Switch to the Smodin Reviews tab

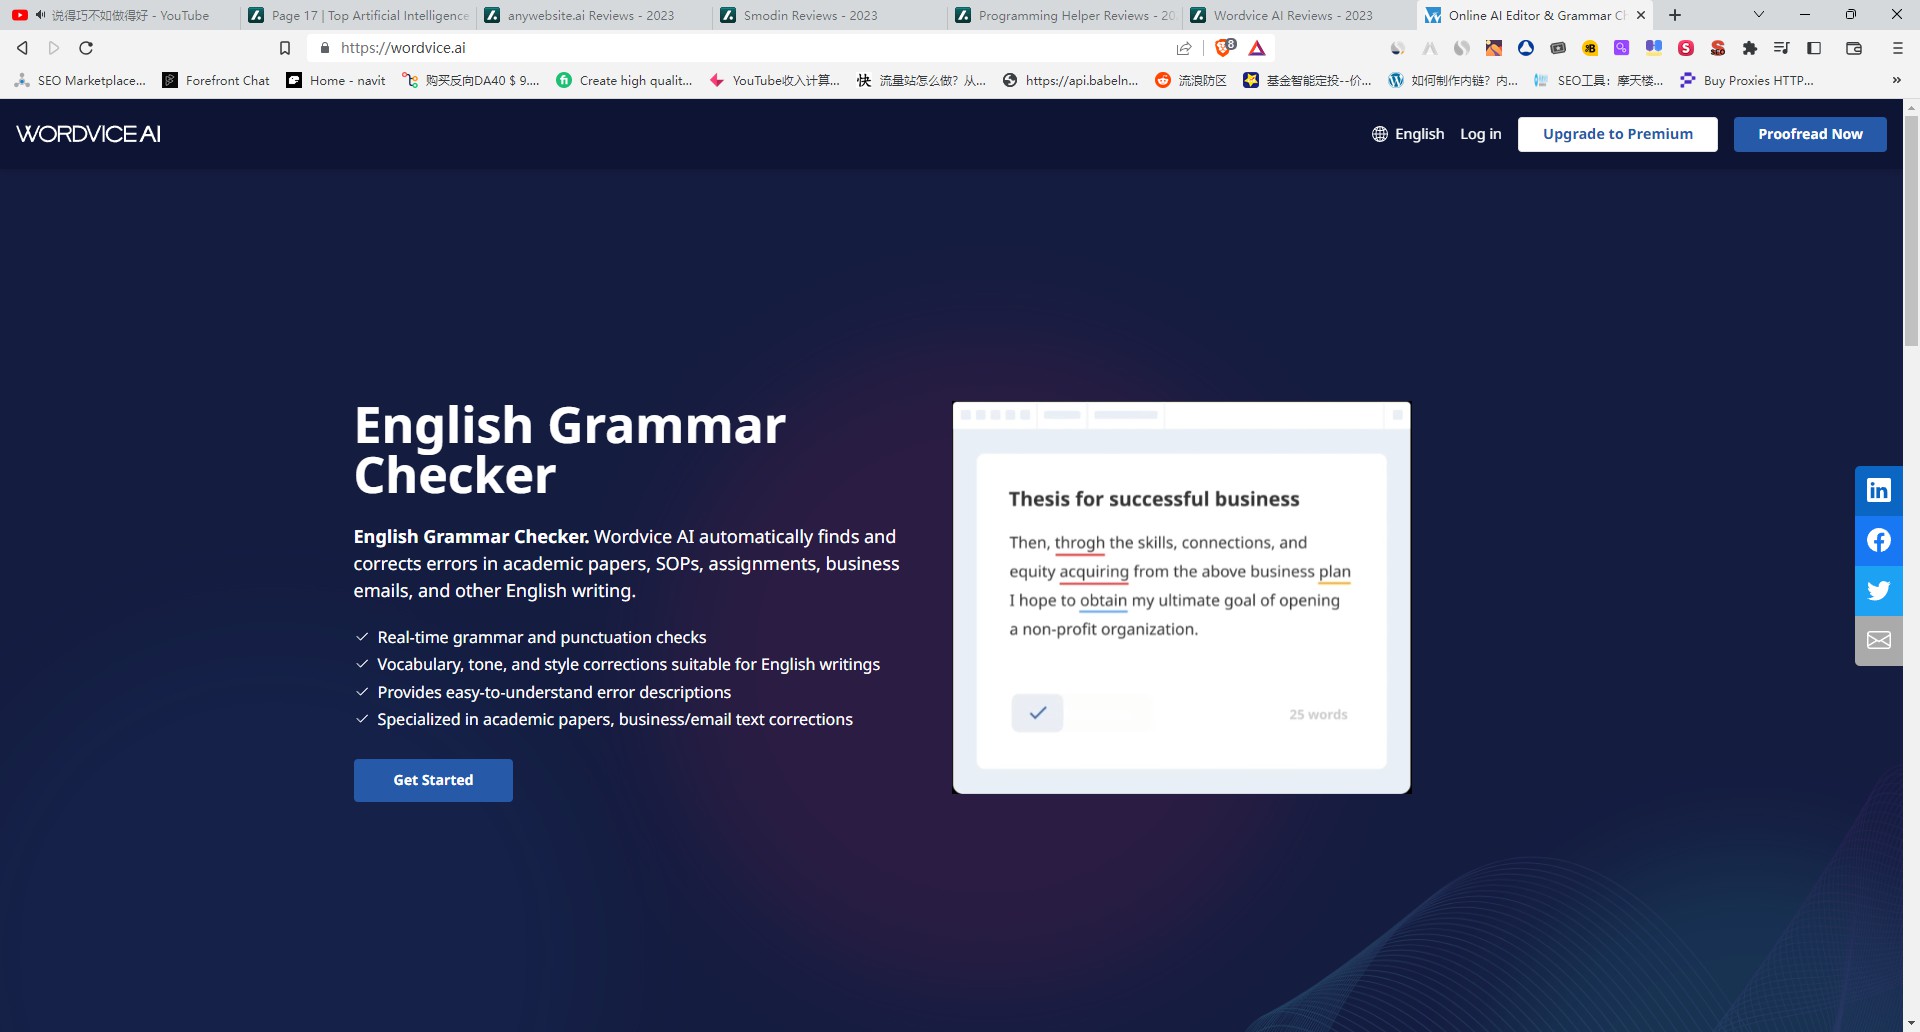coord(810,15)
